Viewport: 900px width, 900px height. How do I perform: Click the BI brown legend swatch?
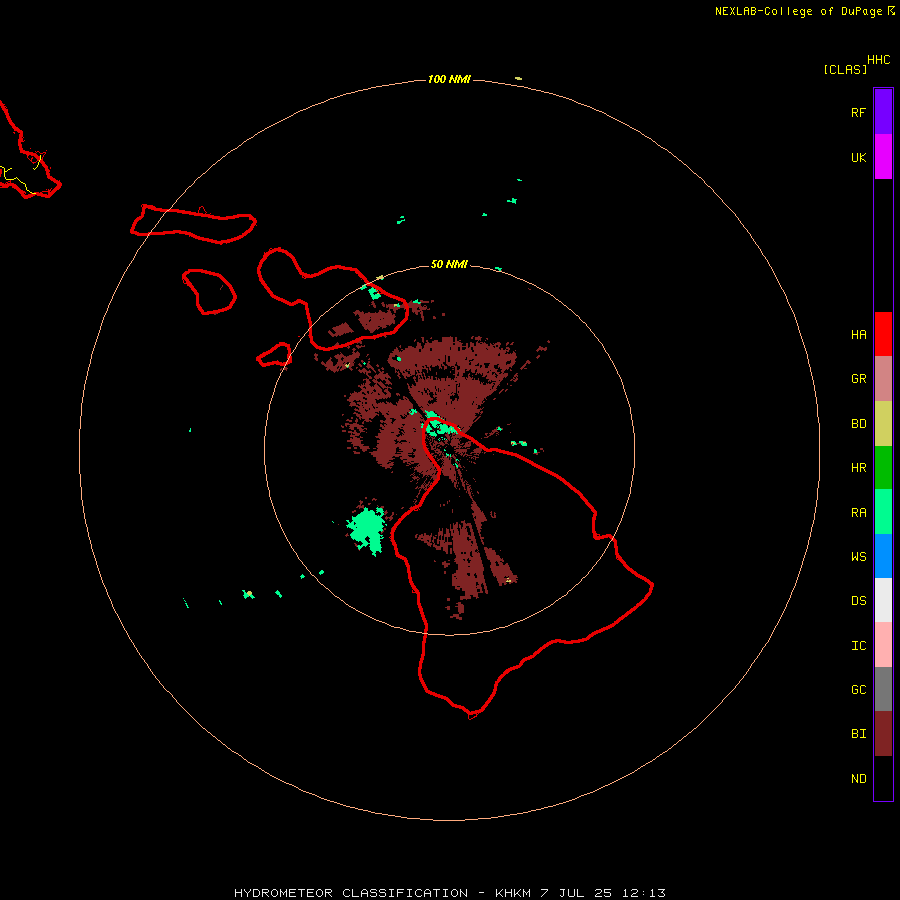click(883, 734)
